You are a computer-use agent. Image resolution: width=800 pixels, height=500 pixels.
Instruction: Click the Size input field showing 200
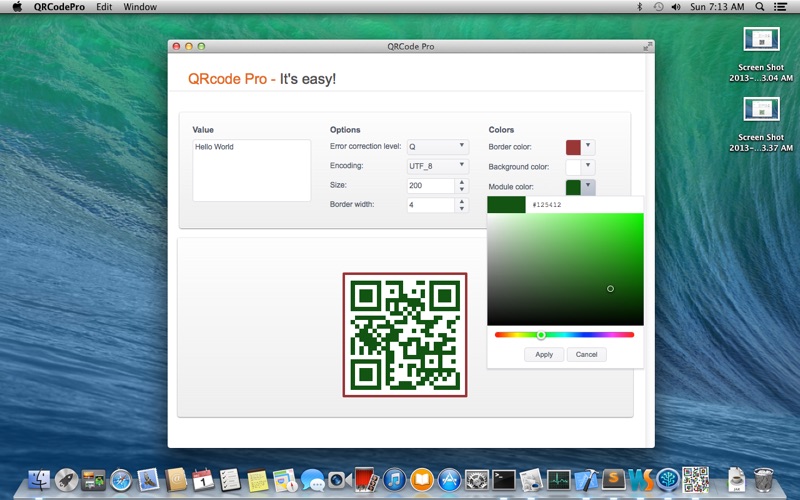(431, 186)
